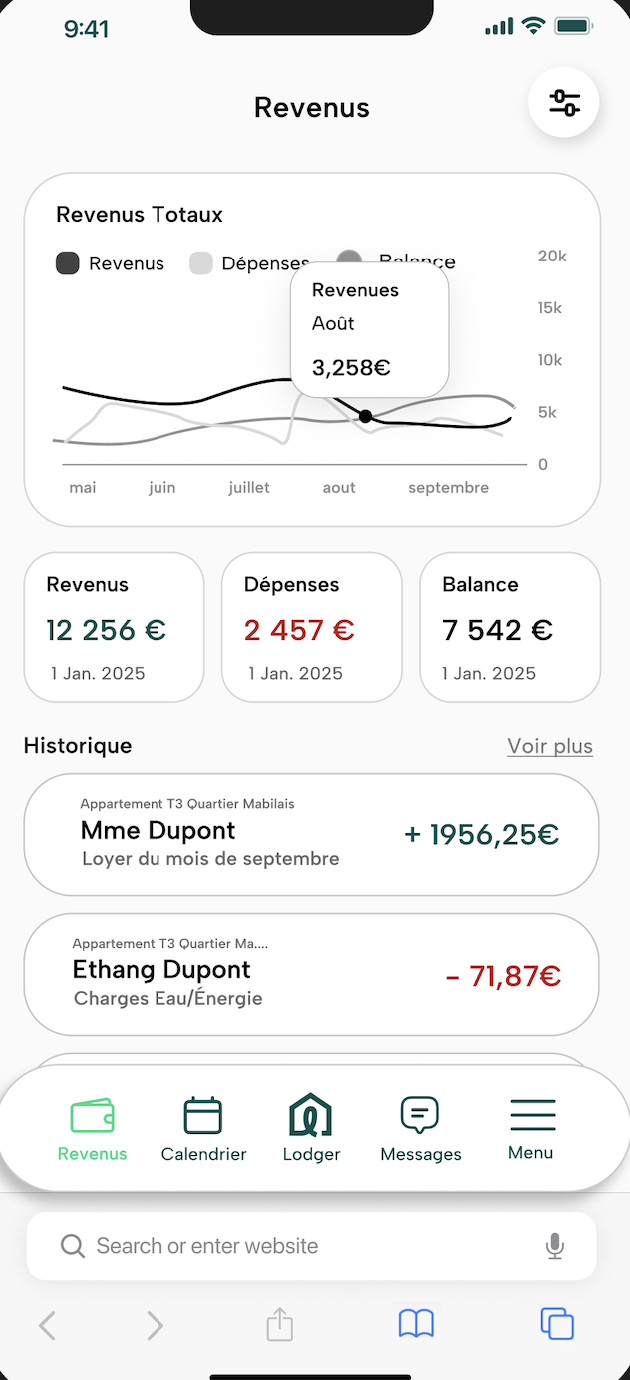This screenshot has height=1380, width=630.
Task: Tap the browser back arrow
Action: tap(47, 1325)
